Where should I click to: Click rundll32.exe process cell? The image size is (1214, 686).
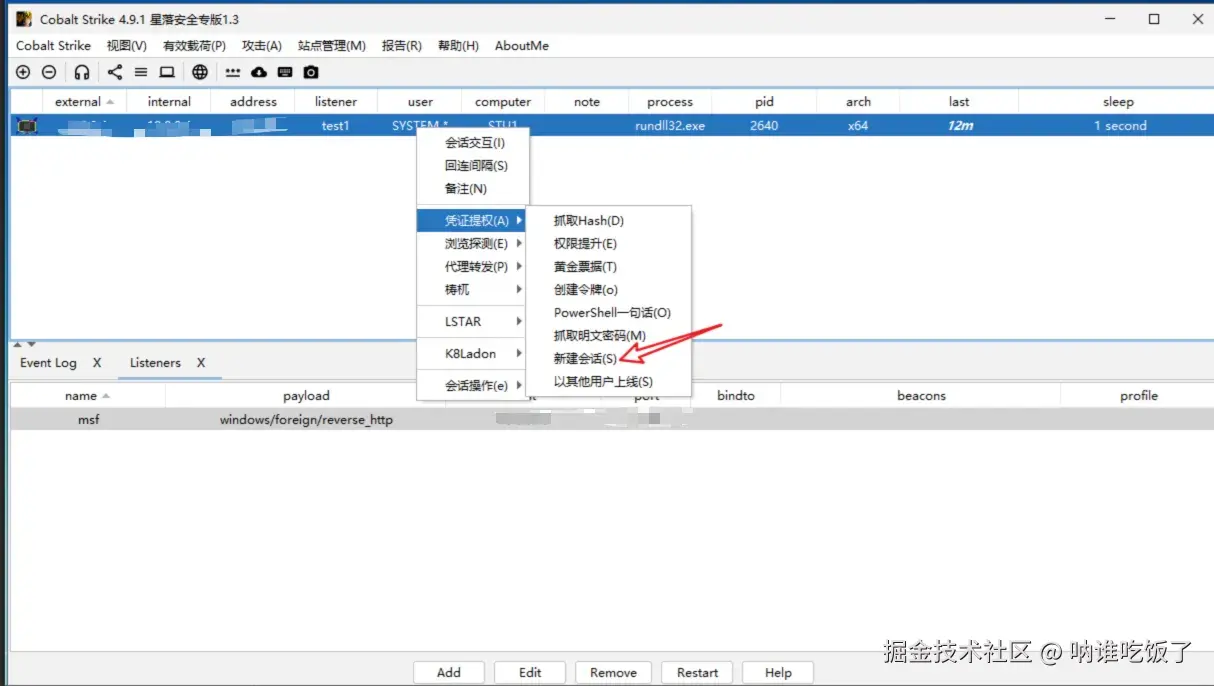tap(670, 126)
